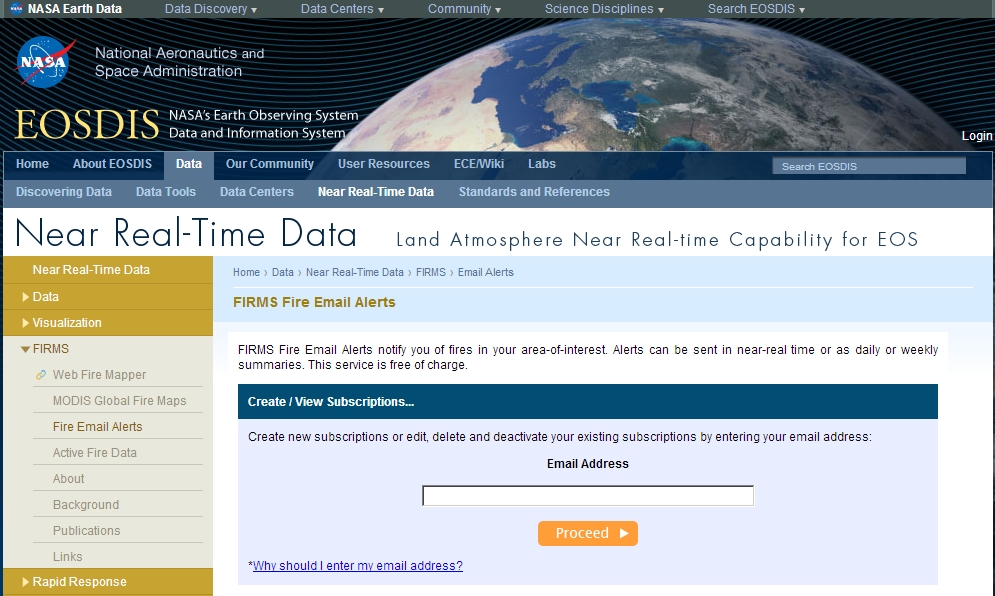Screen dimensions: 995x596
Task: Open Links sidebar item
Action: (x=67, y=557)
